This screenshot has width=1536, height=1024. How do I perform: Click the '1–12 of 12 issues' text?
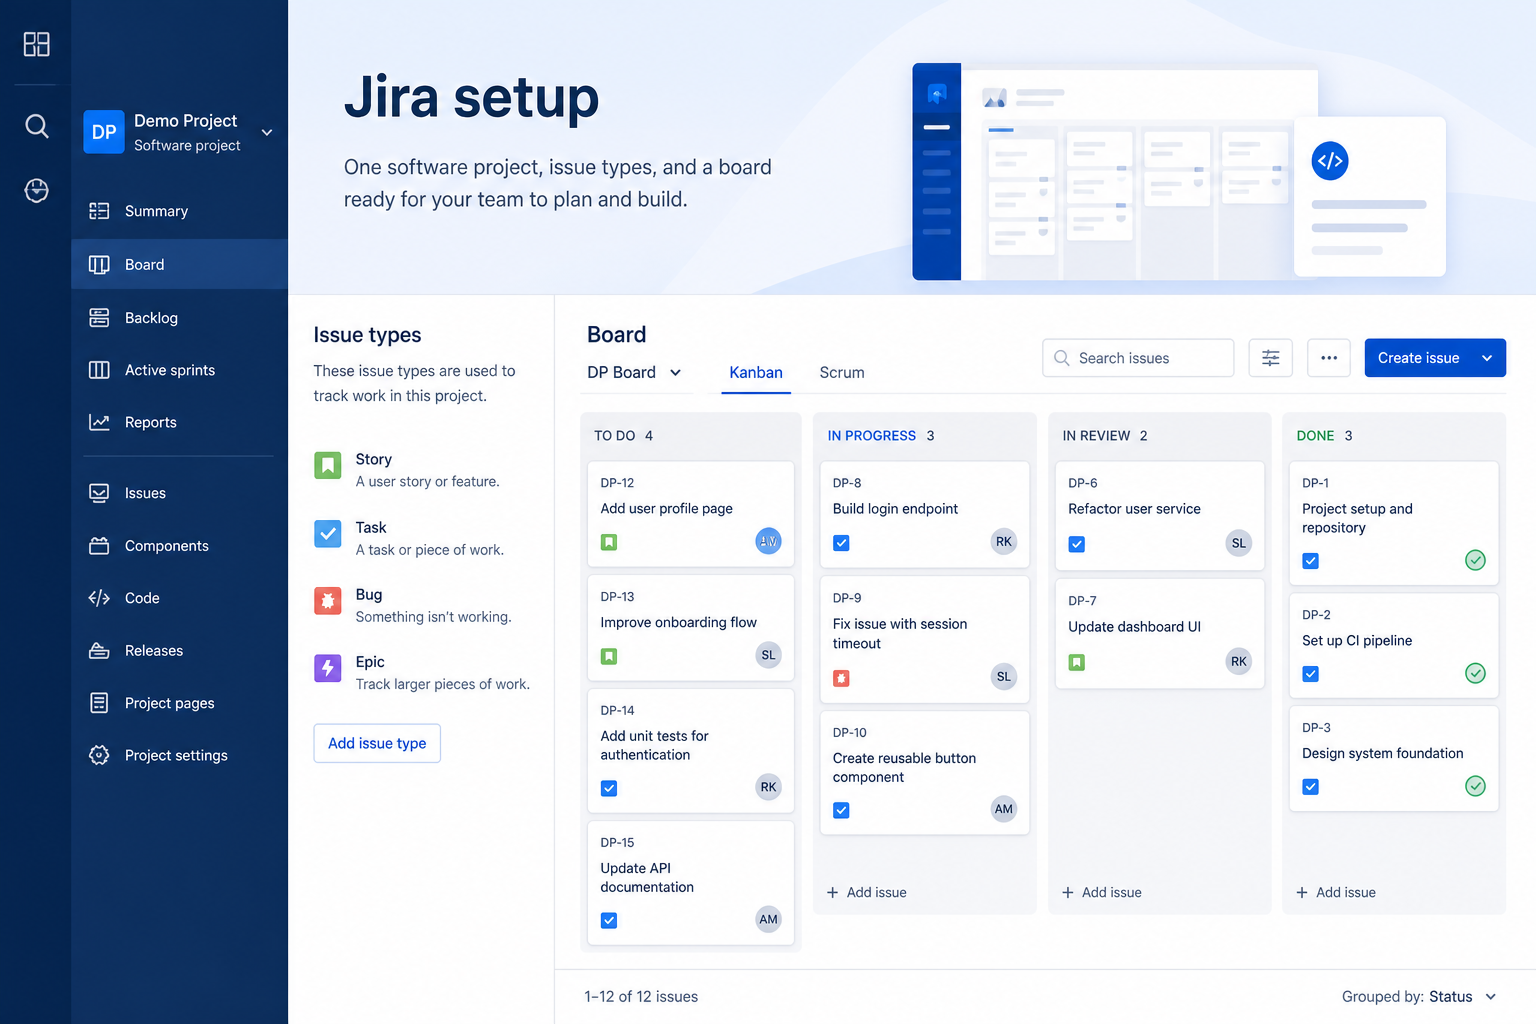point(641,996)
